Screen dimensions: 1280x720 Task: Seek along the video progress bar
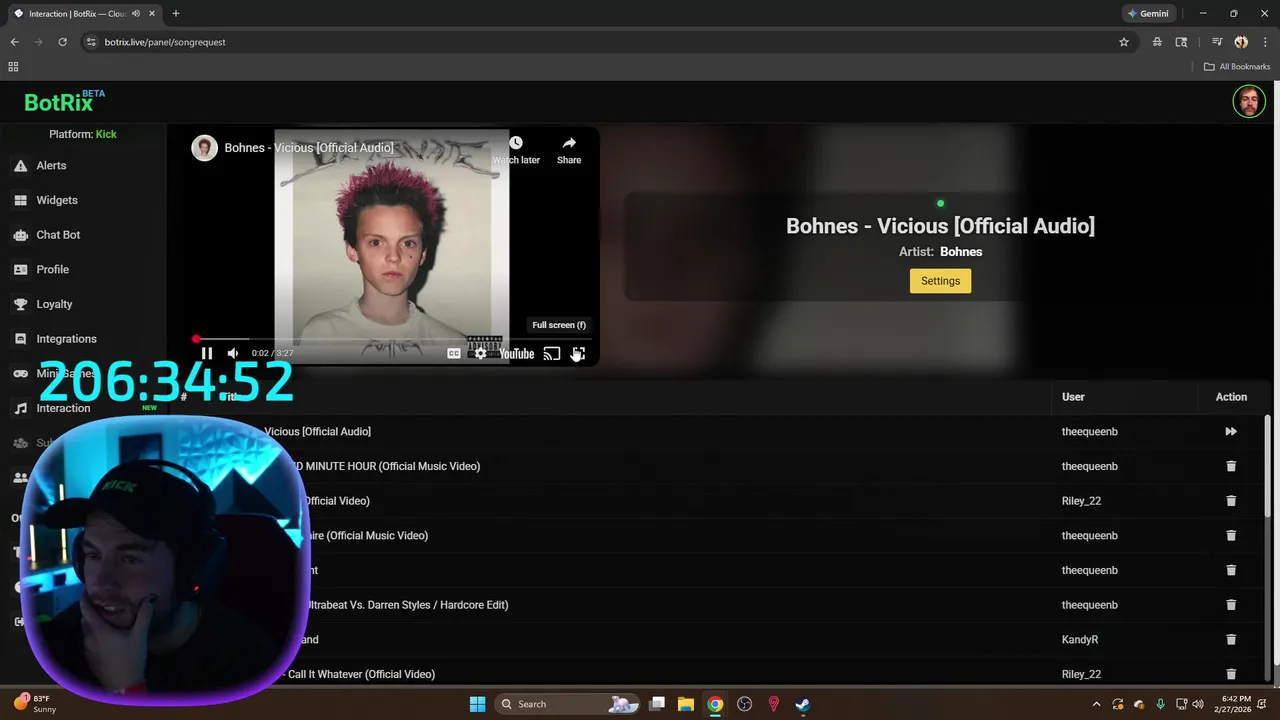pyautogui.click(x=393, y=339)
